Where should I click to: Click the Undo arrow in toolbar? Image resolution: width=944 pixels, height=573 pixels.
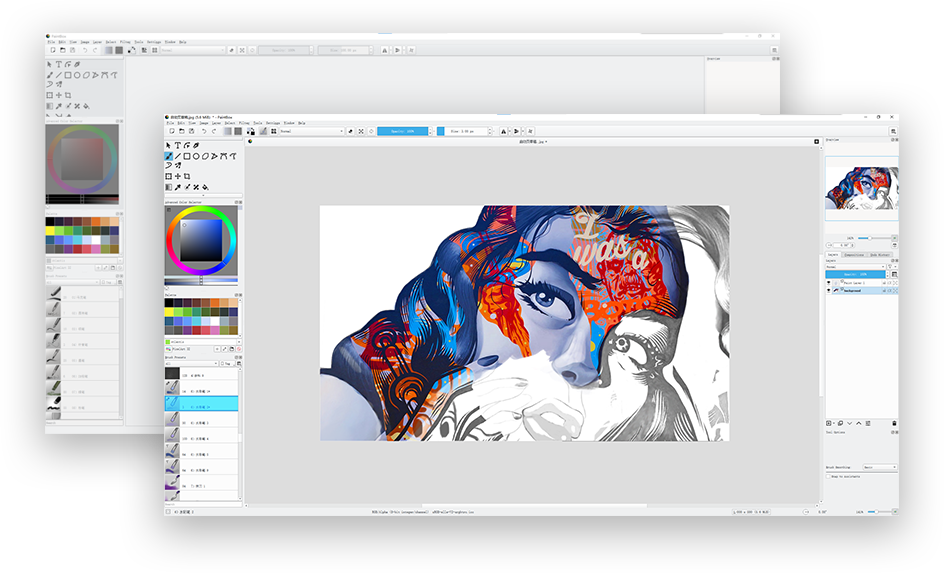click(203, 131)
